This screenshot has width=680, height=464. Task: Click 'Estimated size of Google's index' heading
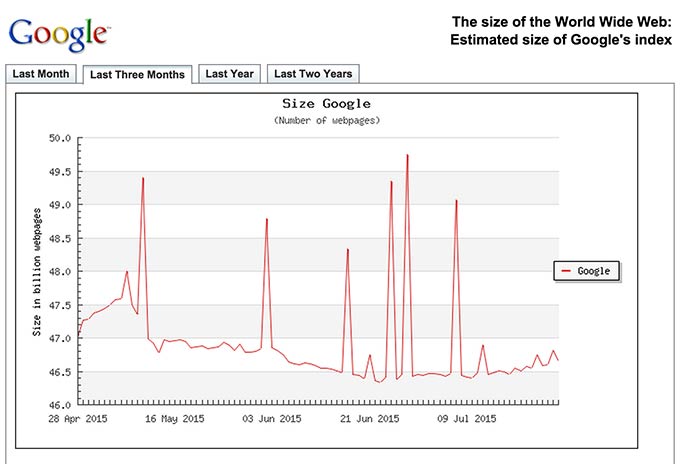[561, 39]
